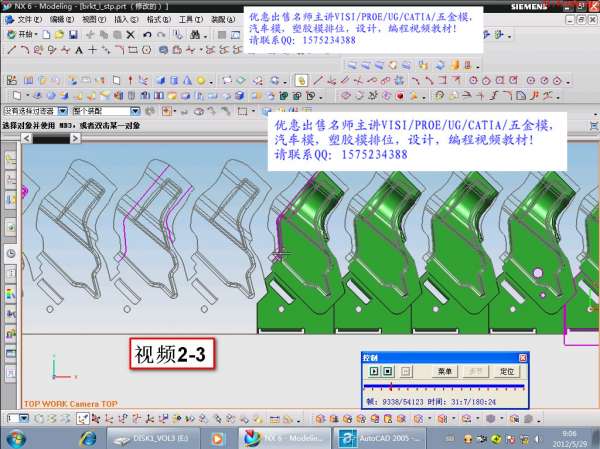Click the Open file folder icon
The width and height of the screenshot is (600, 449).
pos(59,35)
